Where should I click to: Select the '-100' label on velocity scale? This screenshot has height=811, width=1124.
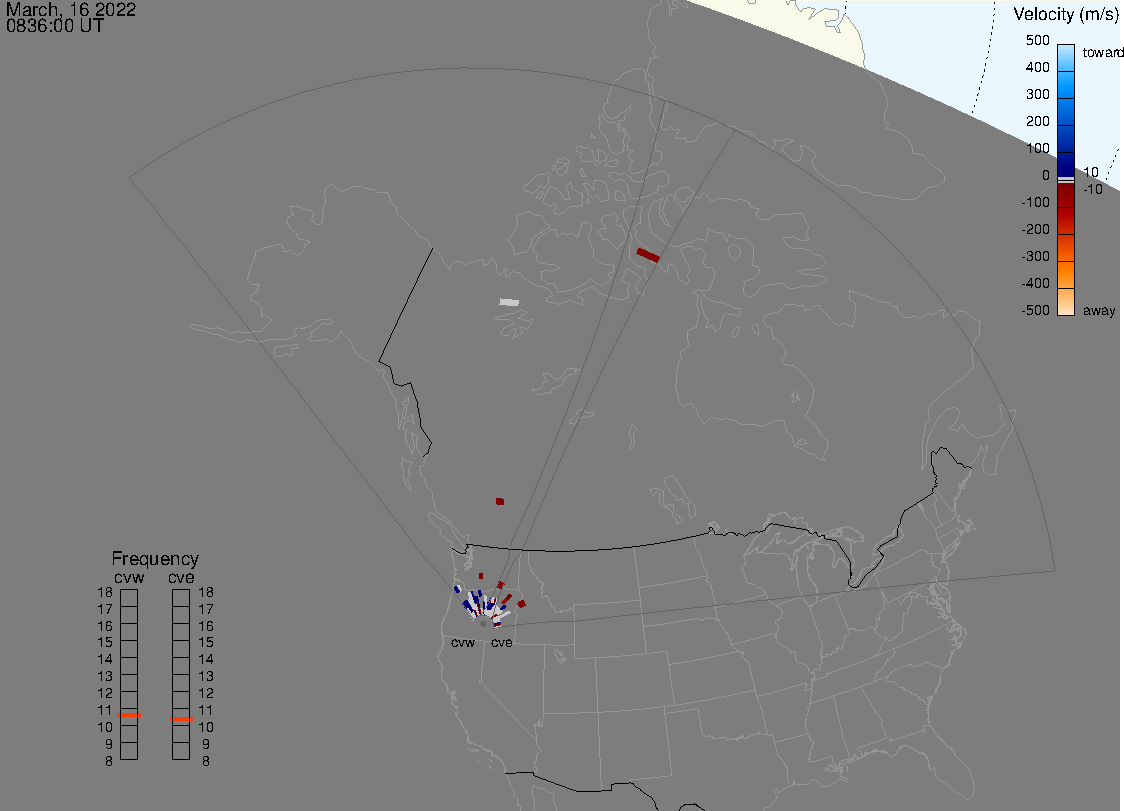pyautogui.click(x=1035, y=202)
